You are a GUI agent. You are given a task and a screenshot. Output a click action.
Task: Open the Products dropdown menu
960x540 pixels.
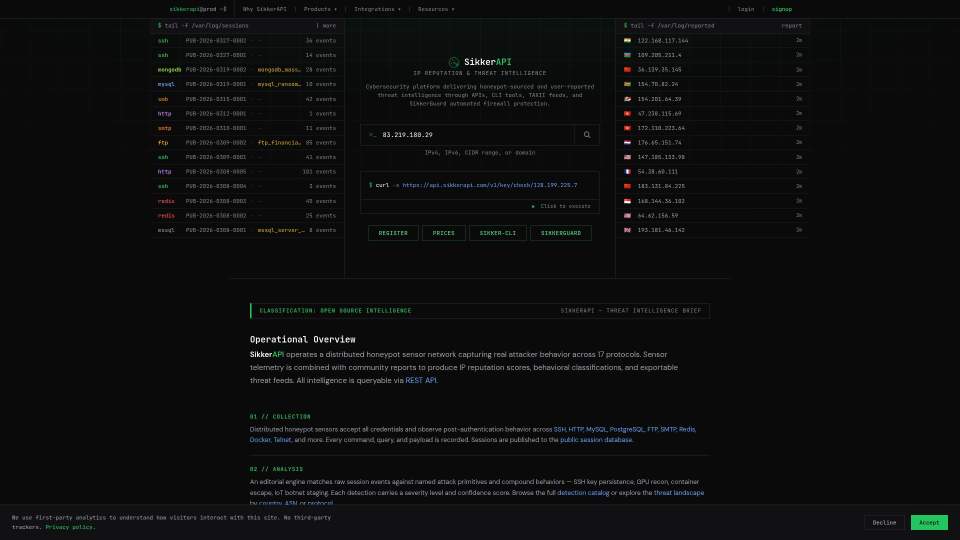(x=320, y=9)
